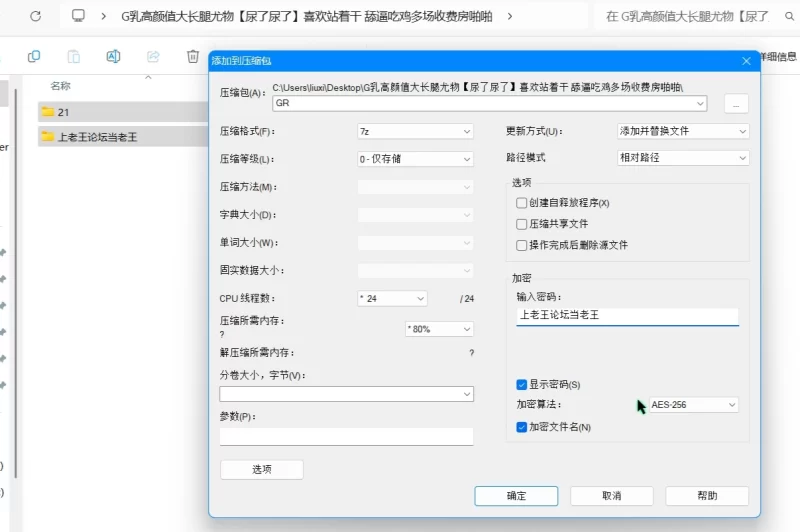Click the 取消 cancel button
Image resolution: width=800 pixels, height=532 pixels.
[611, 496]
